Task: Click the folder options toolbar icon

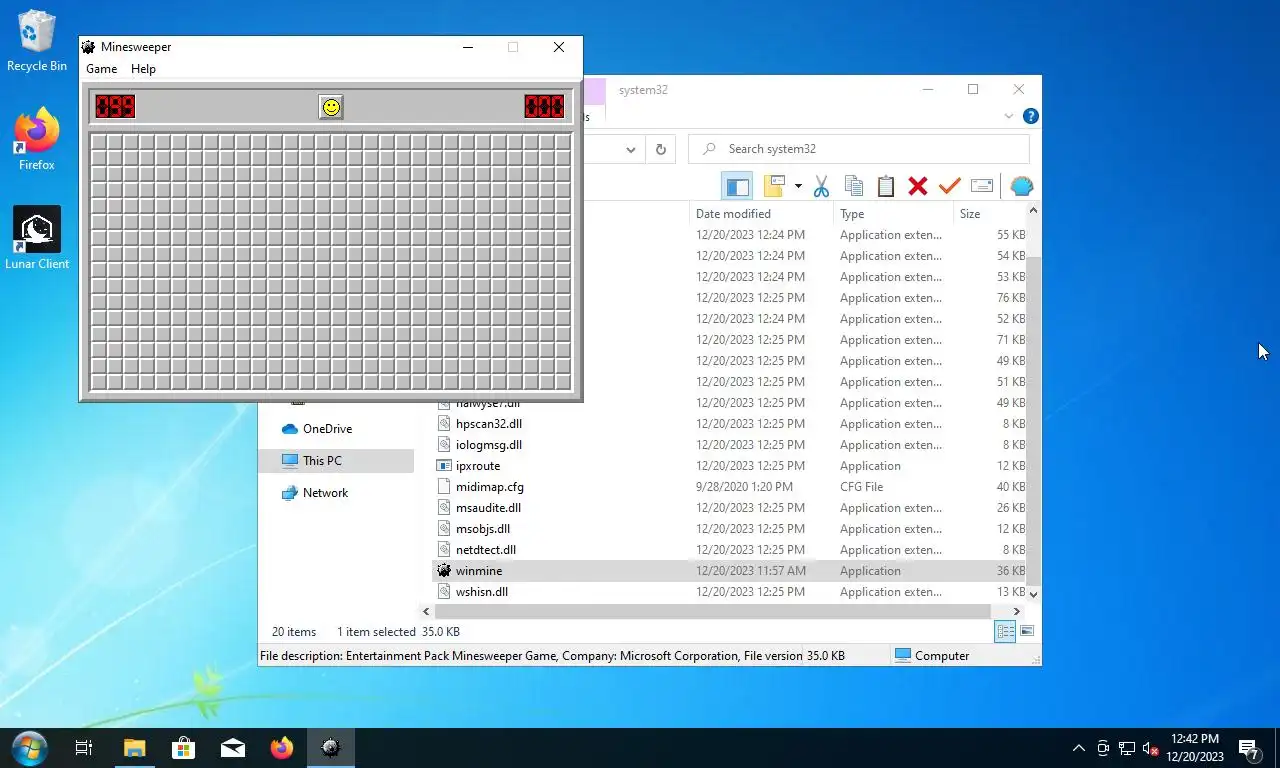Action: coord(774,186)
